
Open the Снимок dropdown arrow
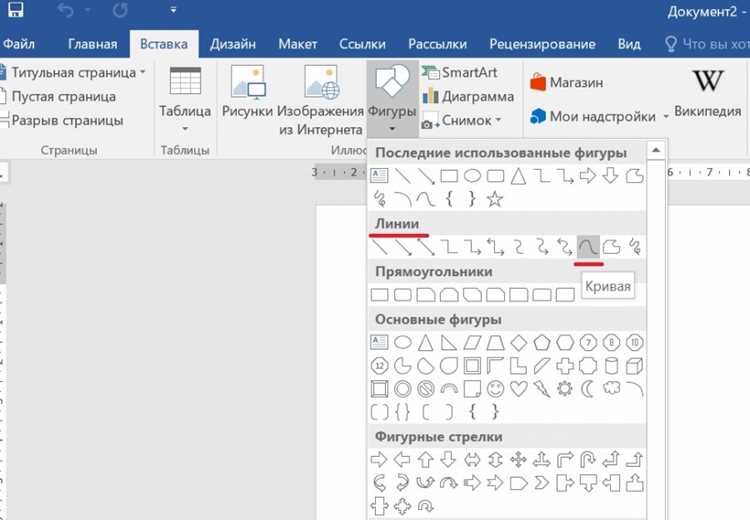click(x=498, y=120)
